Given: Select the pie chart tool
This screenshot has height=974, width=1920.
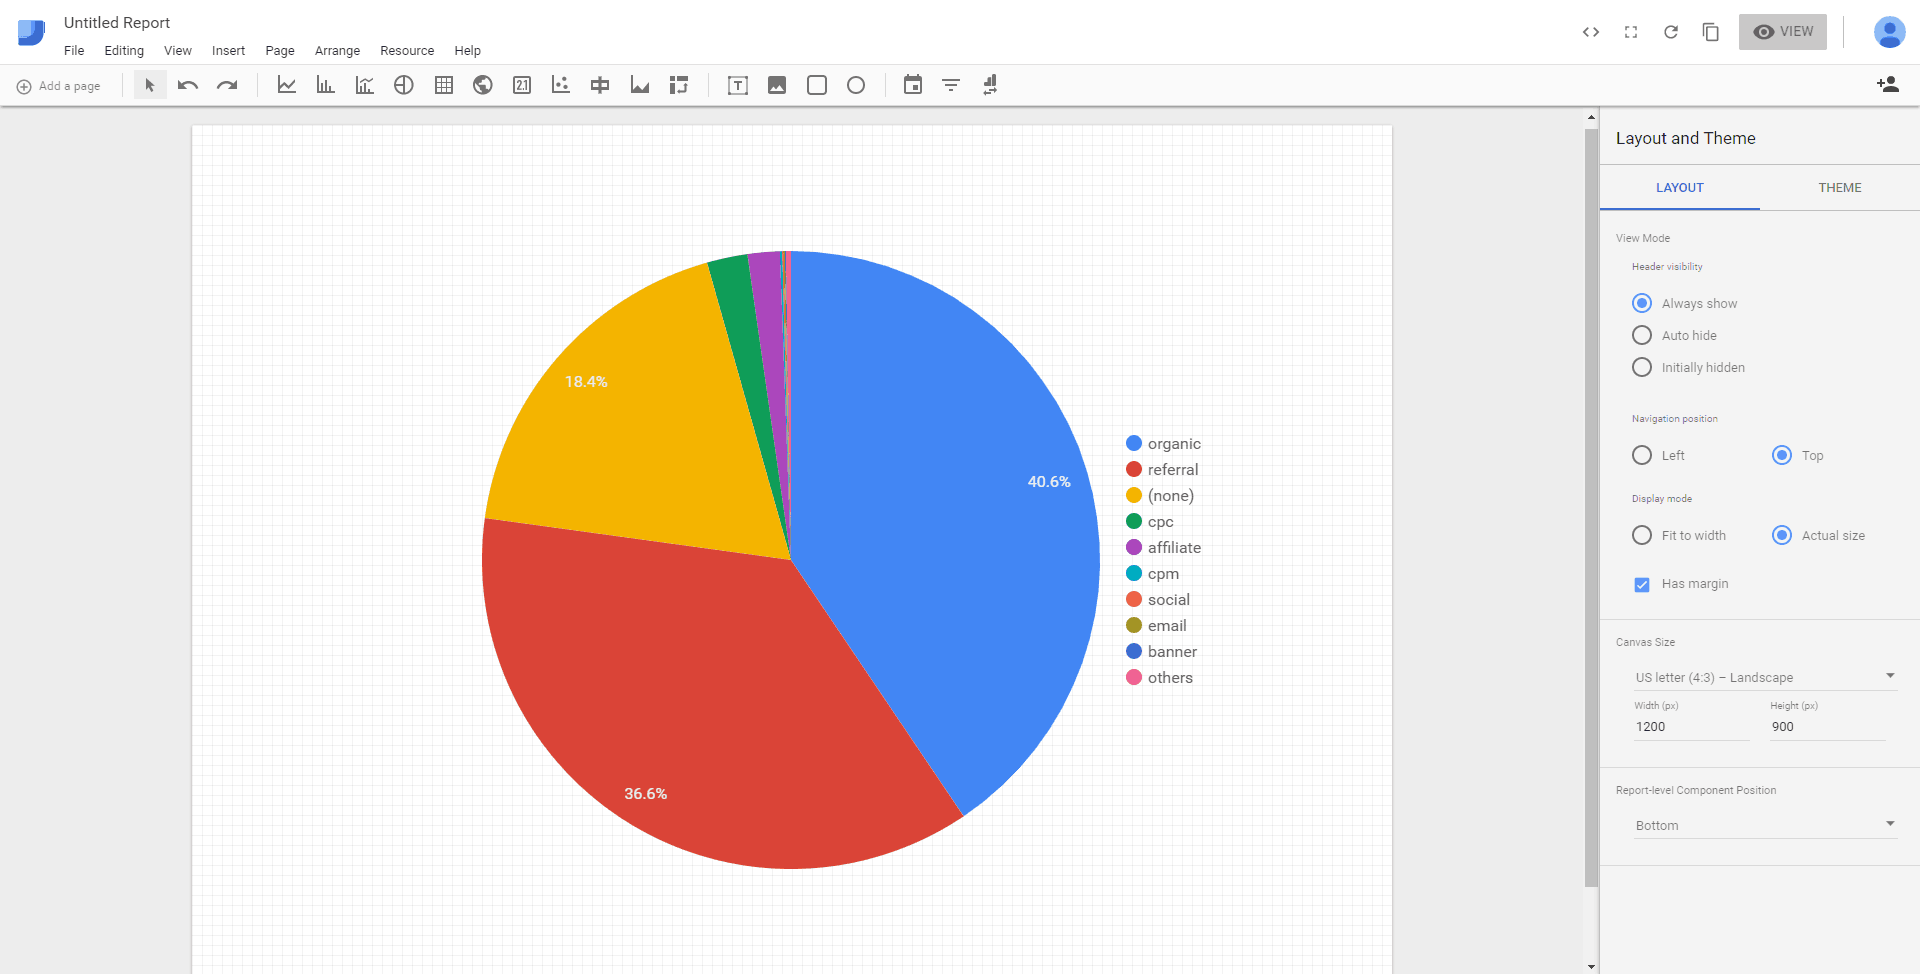Looking at the screenshot, I should 404,85.
